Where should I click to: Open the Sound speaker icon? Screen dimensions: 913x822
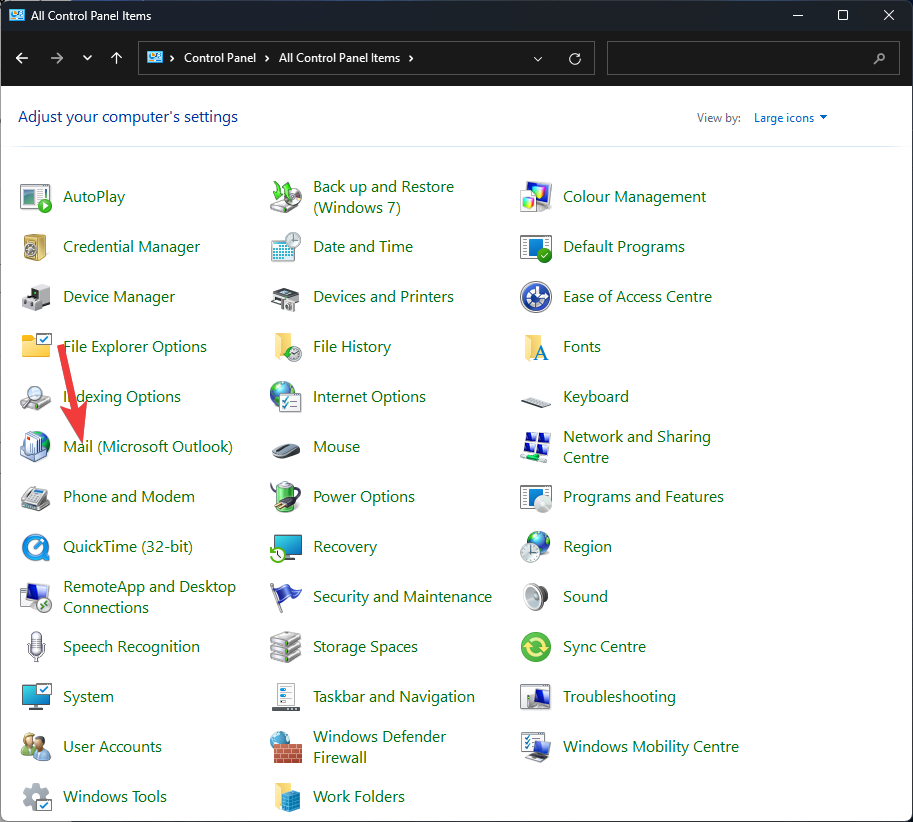pos(536,597)
